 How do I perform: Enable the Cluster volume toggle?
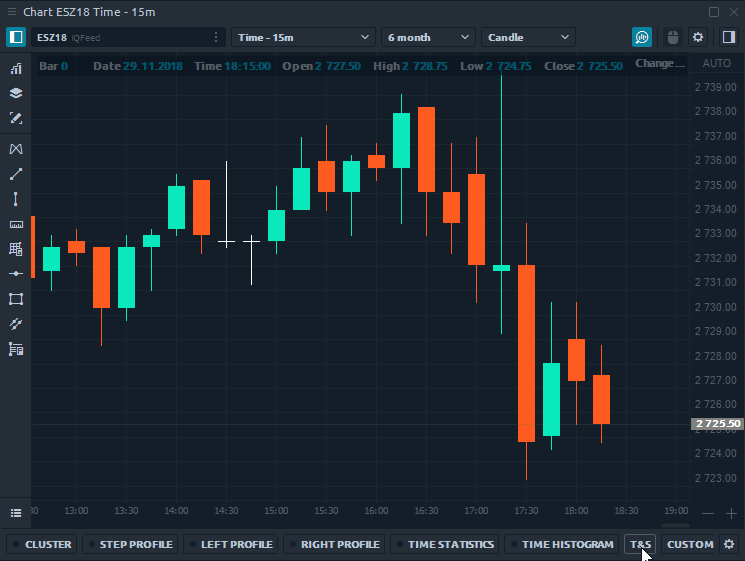pyautogui.click(x=41, y=544)
